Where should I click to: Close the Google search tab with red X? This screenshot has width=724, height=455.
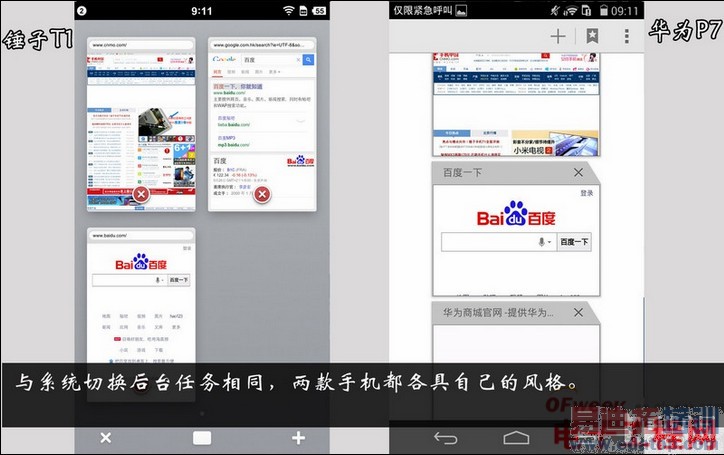coord(262,194)
